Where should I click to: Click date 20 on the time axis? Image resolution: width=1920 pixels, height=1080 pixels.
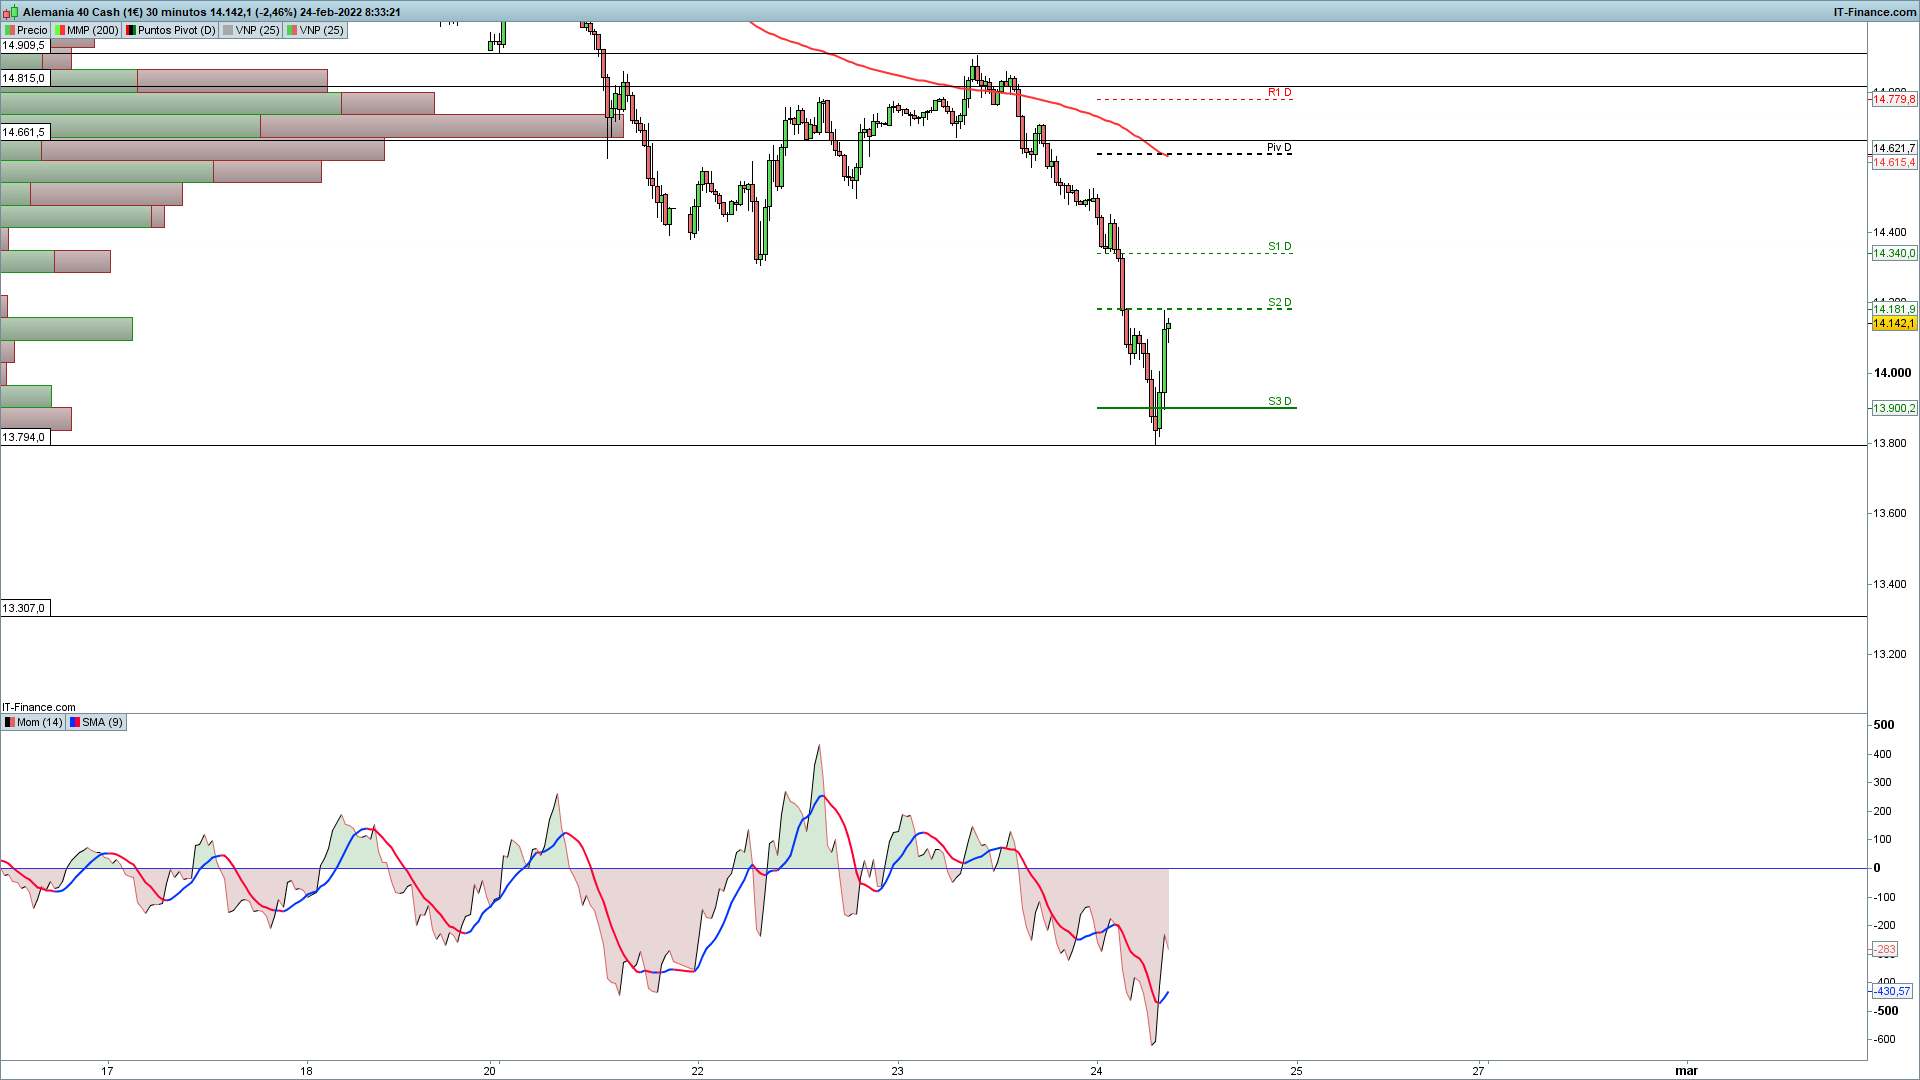click(489, 1071)
